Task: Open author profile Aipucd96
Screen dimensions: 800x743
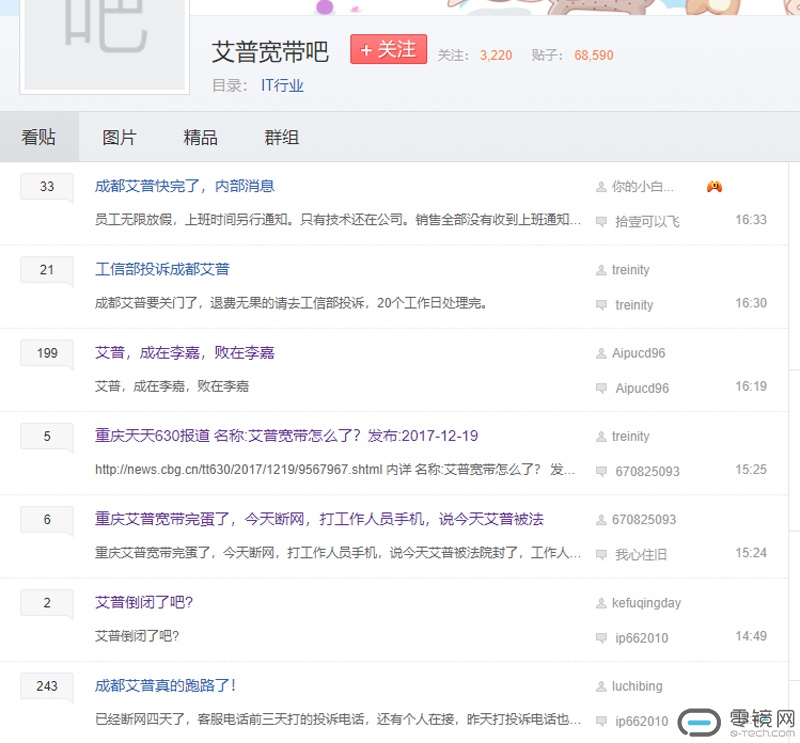Action: coord(639,353)
